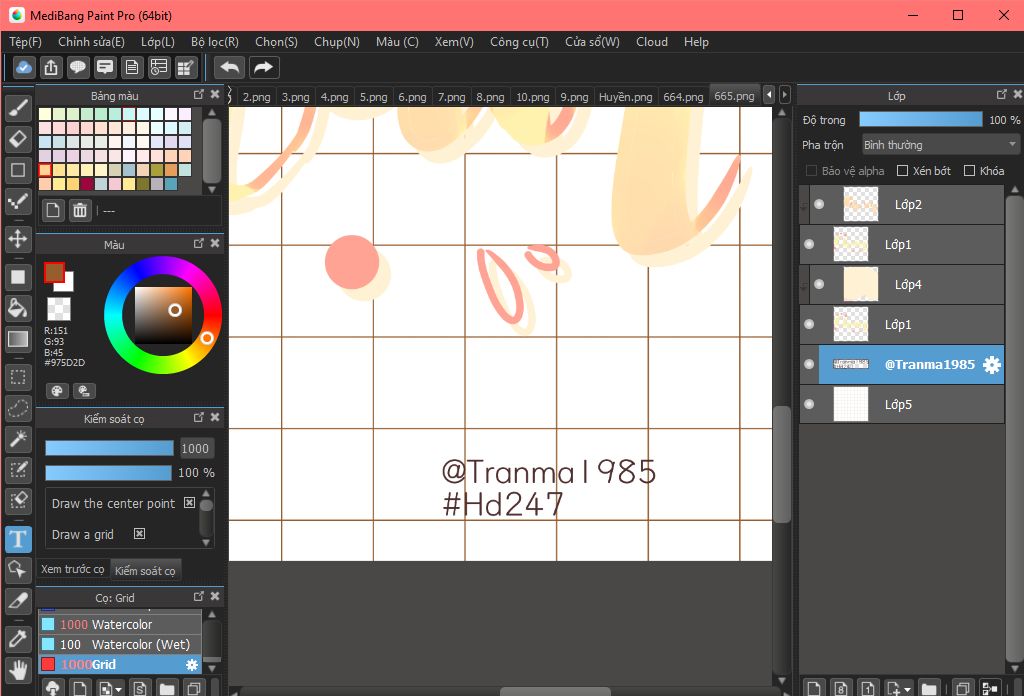This screenshot has height=696, width=1024.
Task: Float the Lớp layer panel
Action: (x=1002, y=95)
